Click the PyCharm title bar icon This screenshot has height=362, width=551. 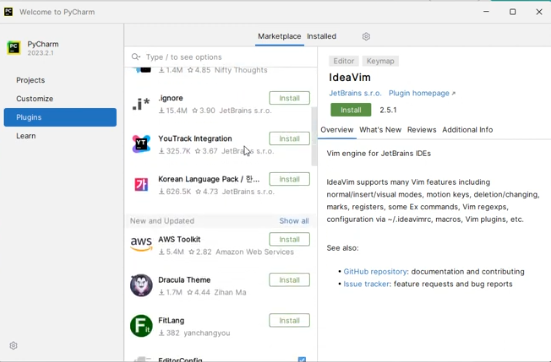[8, 12]
